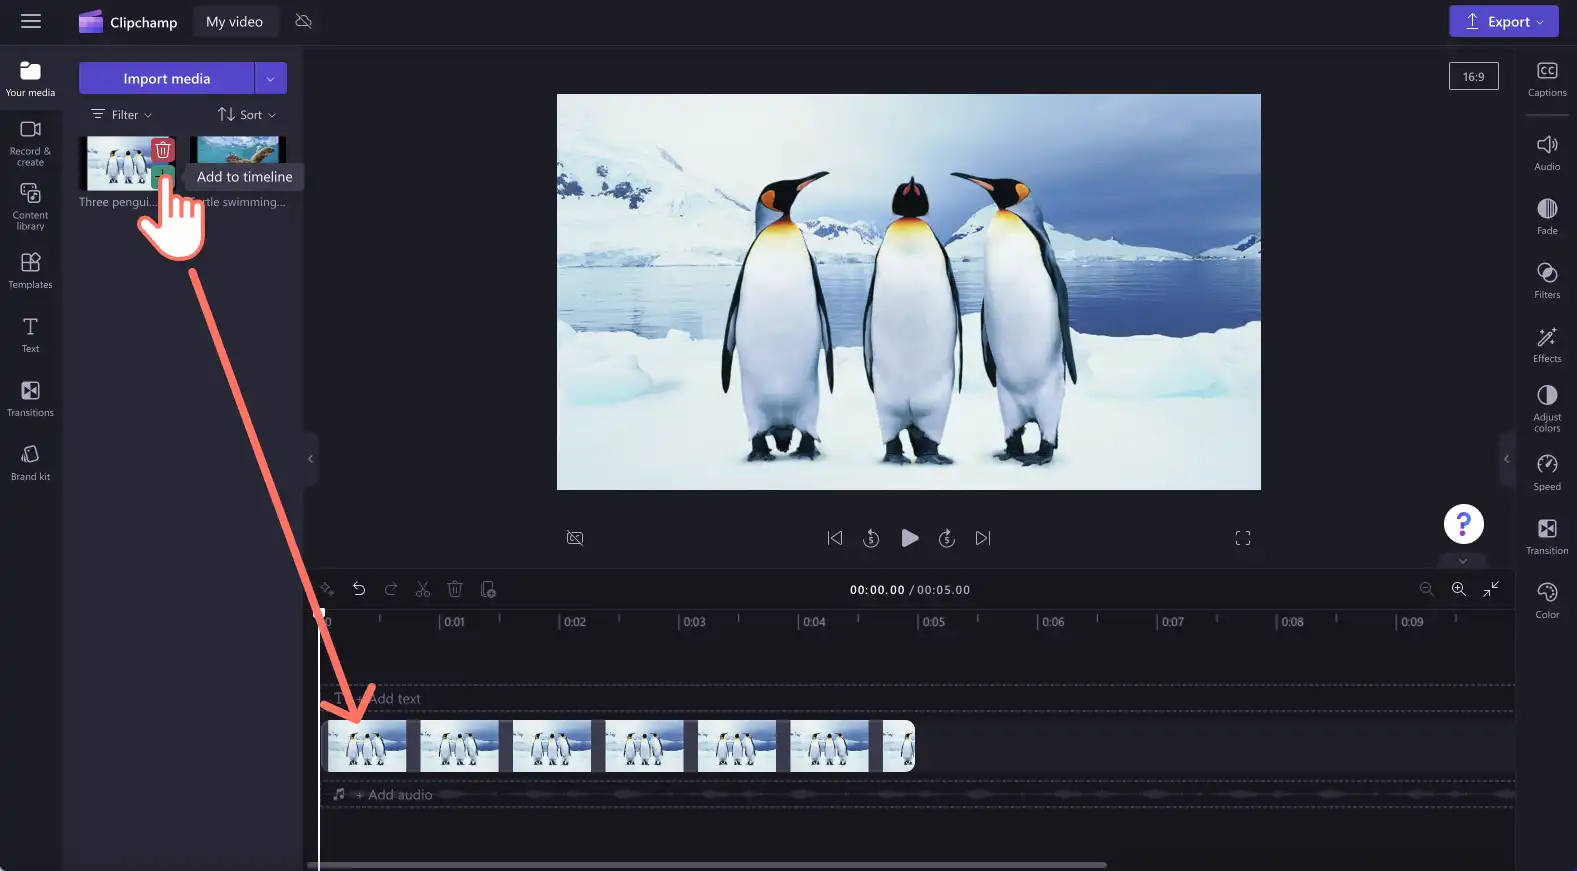
Task: Skip to the start of video
Action: click(x=834, y=538)
